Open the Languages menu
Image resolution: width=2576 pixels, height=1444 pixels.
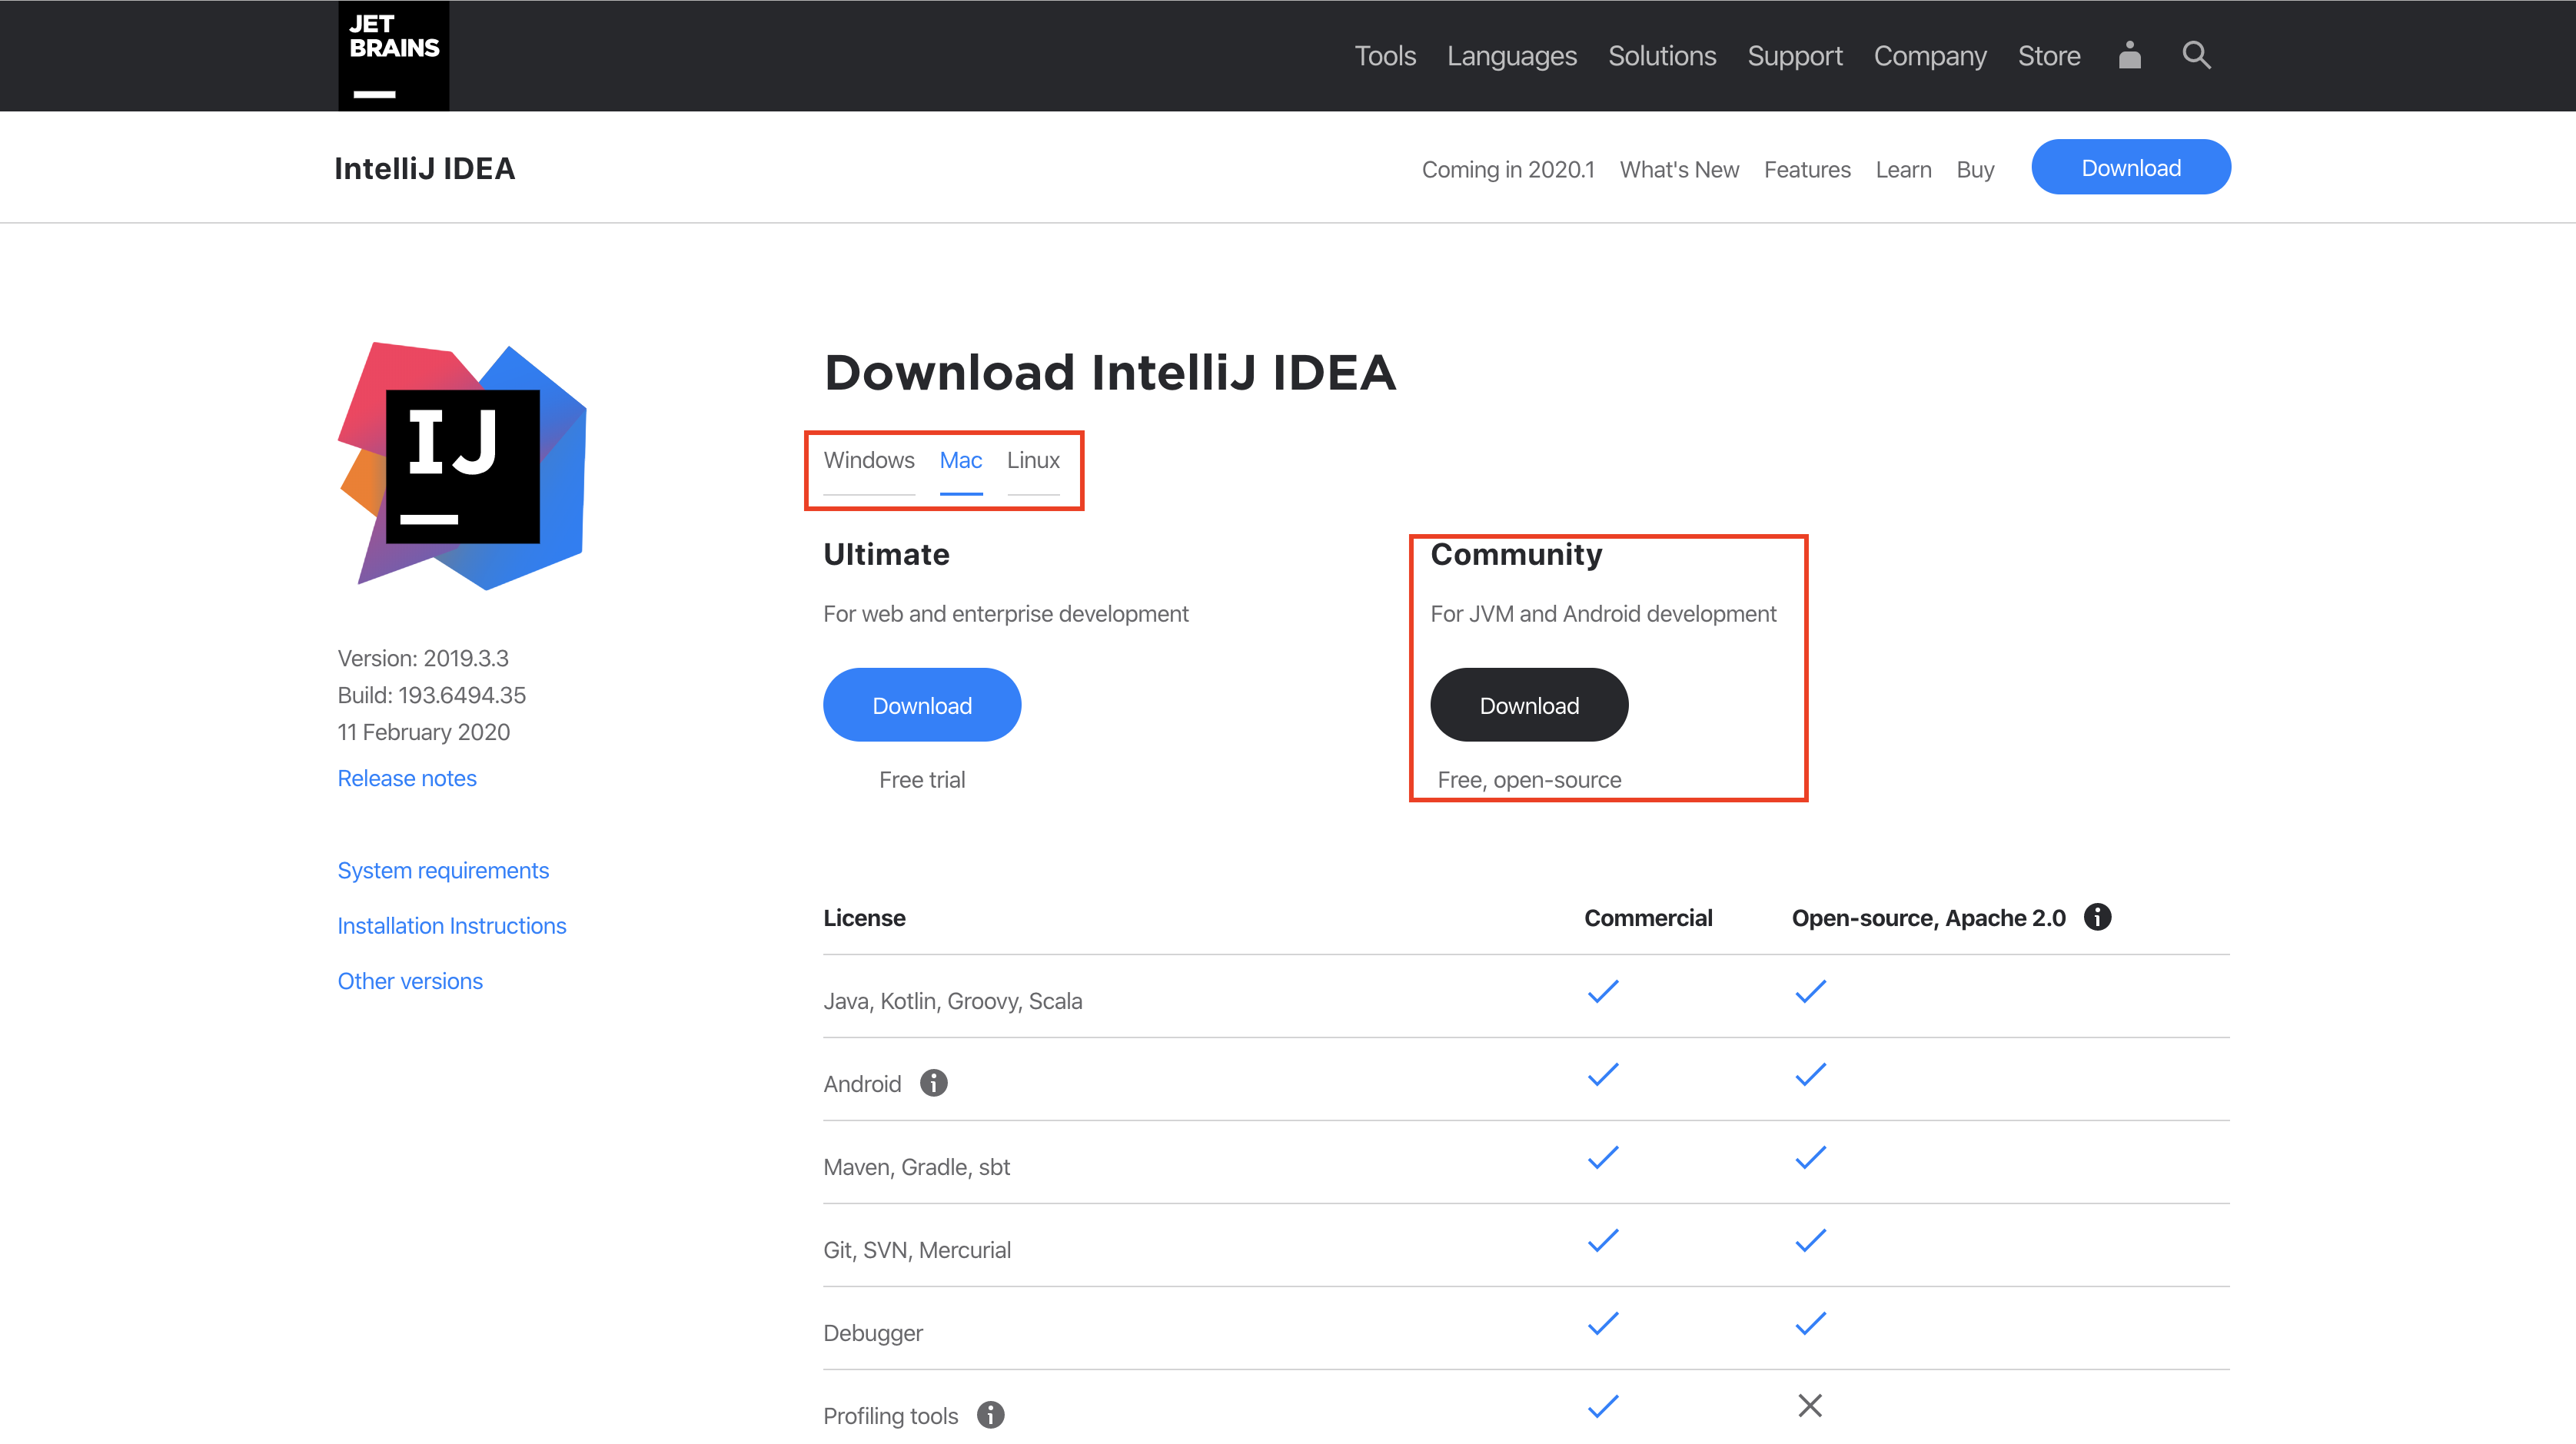[x=1511, y=55]
